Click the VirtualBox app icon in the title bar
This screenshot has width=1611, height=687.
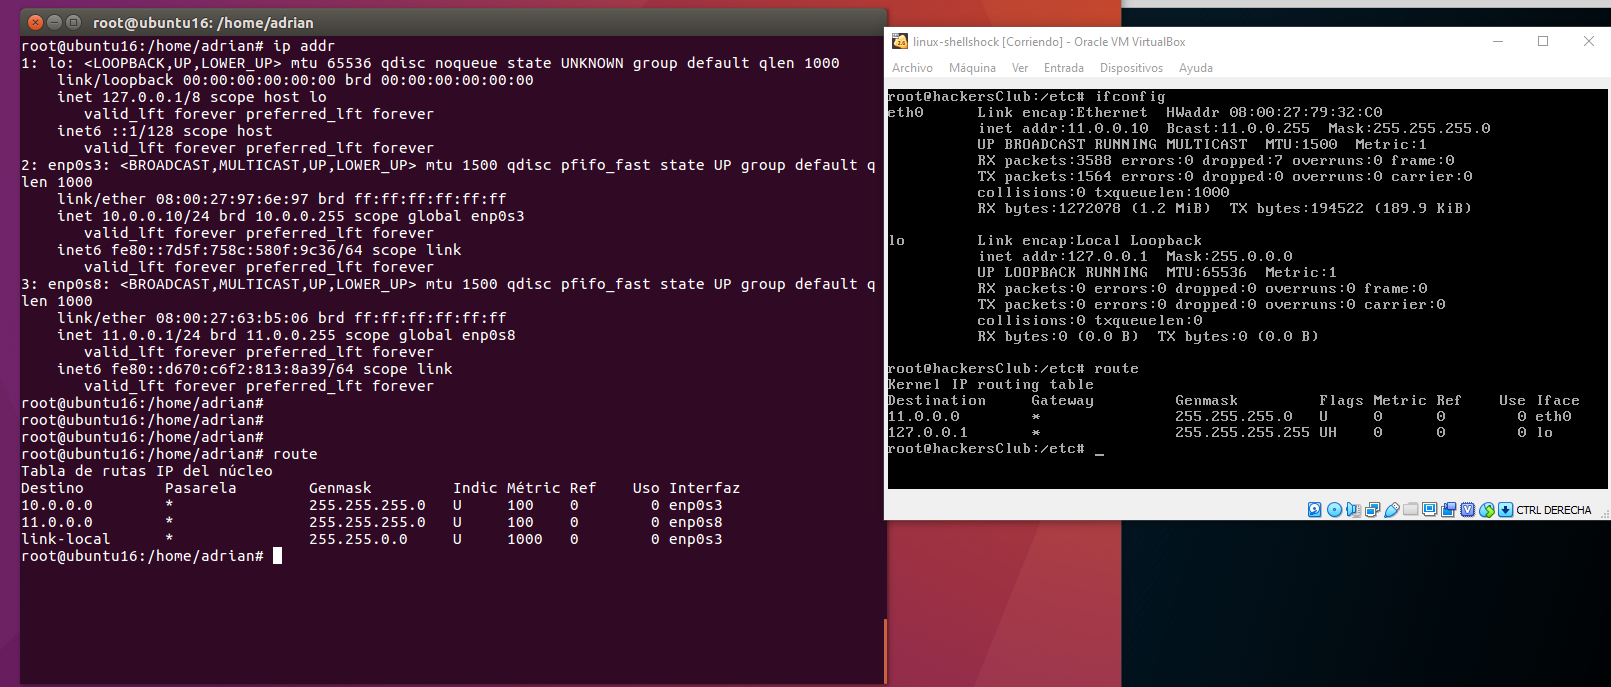(x=900, y=41)
